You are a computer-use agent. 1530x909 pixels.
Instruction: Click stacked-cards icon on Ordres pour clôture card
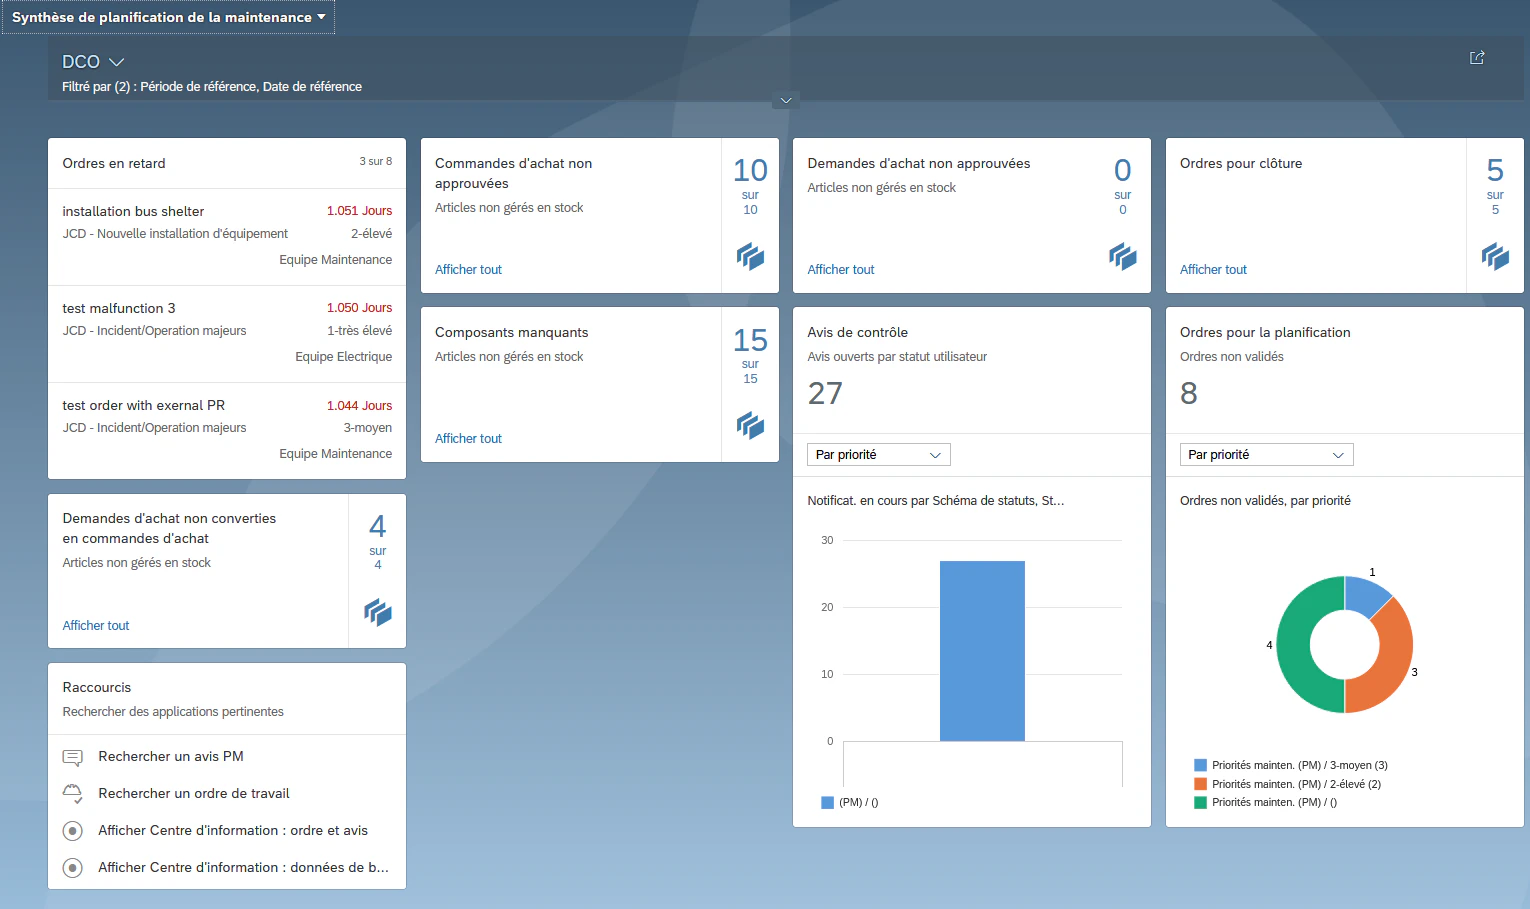point(1495,257)
